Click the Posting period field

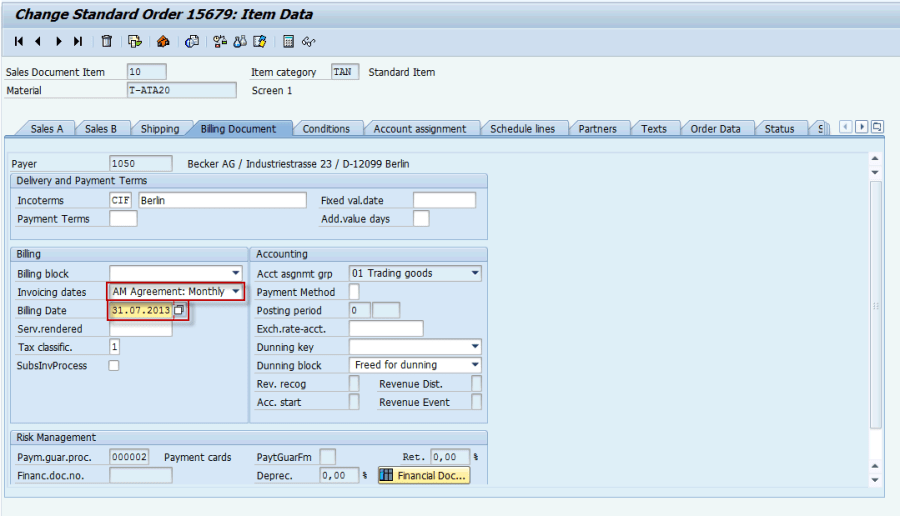click(359, 310)
